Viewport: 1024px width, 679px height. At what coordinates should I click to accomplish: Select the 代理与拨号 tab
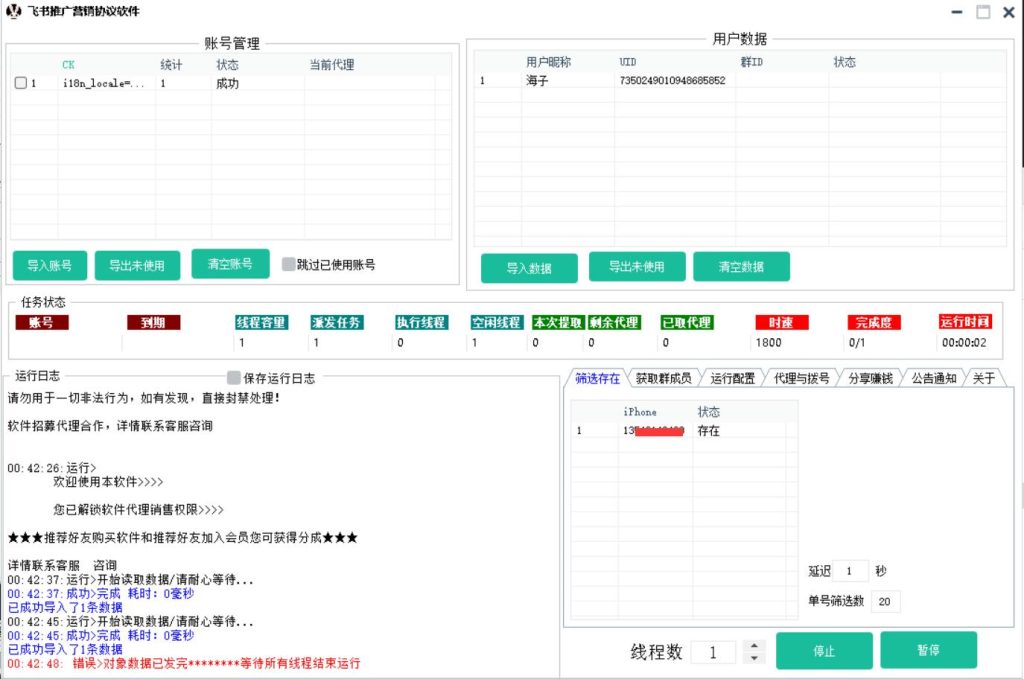point(802,378)
